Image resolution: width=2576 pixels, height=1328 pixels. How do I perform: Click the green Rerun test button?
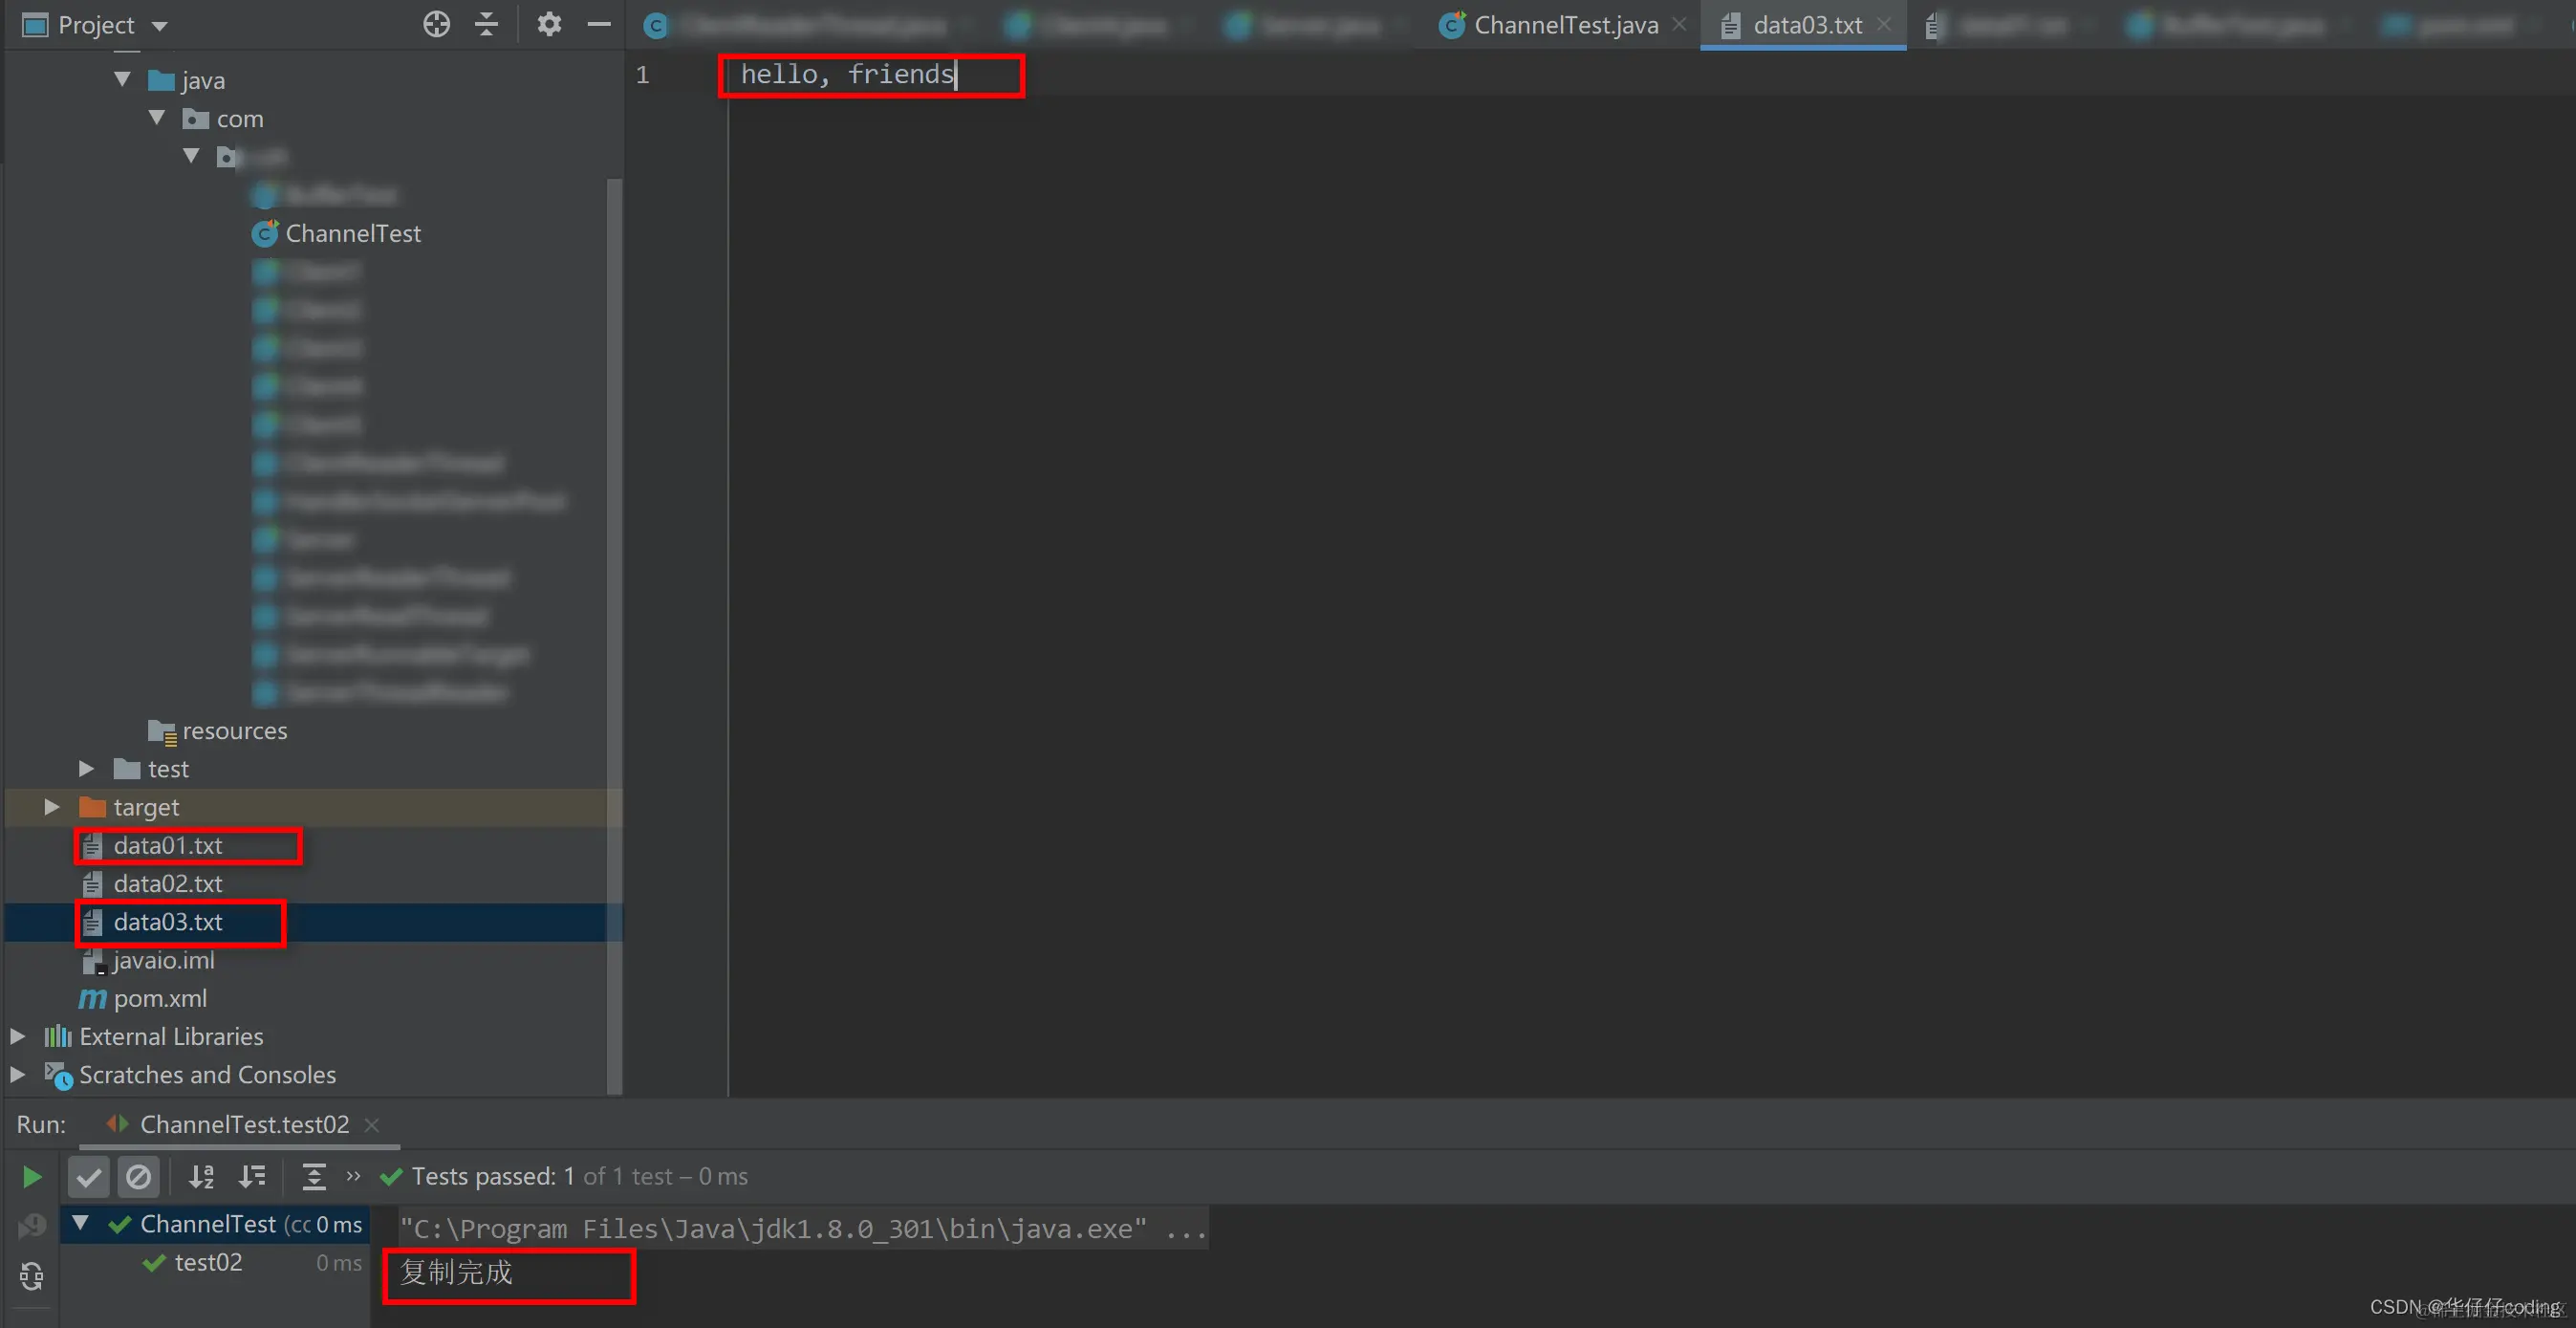32,1177
